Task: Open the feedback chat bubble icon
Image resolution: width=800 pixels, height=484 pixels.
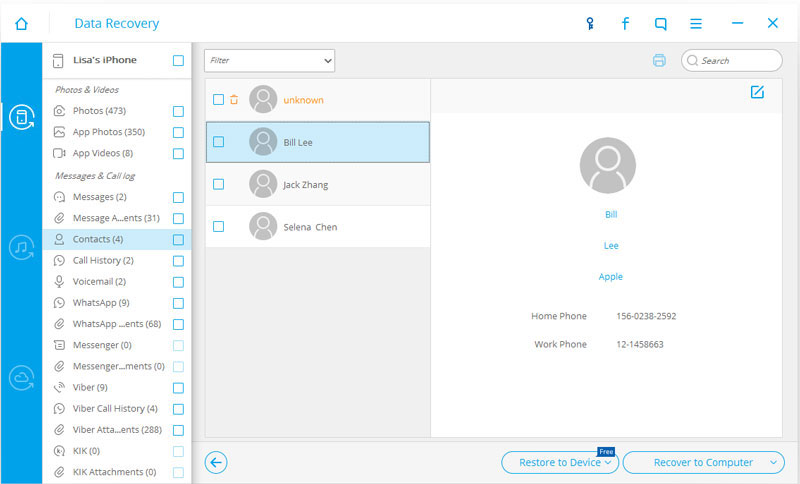Action: point(661,23)
